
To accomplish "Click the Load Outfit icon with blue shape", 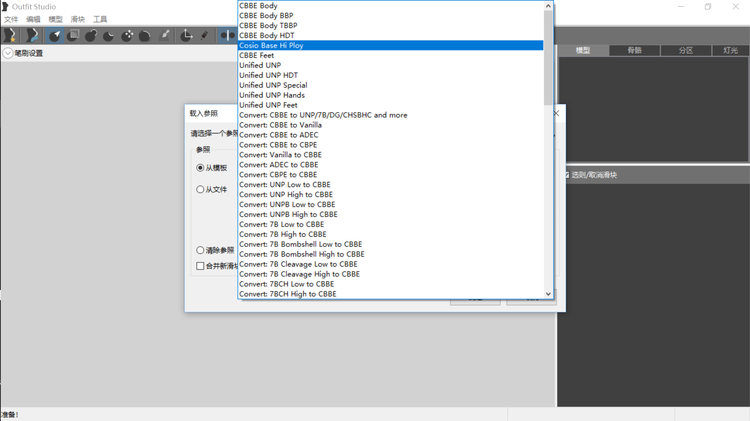I will 32,35.
